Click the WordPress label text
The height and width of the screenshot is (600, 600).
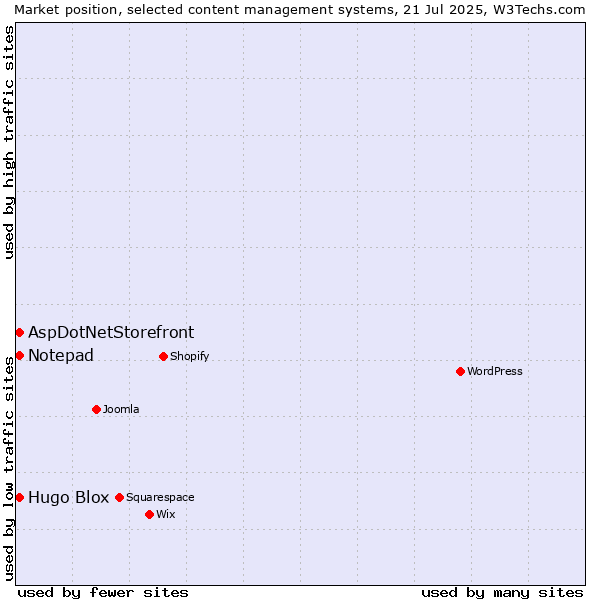coord(494,371)
